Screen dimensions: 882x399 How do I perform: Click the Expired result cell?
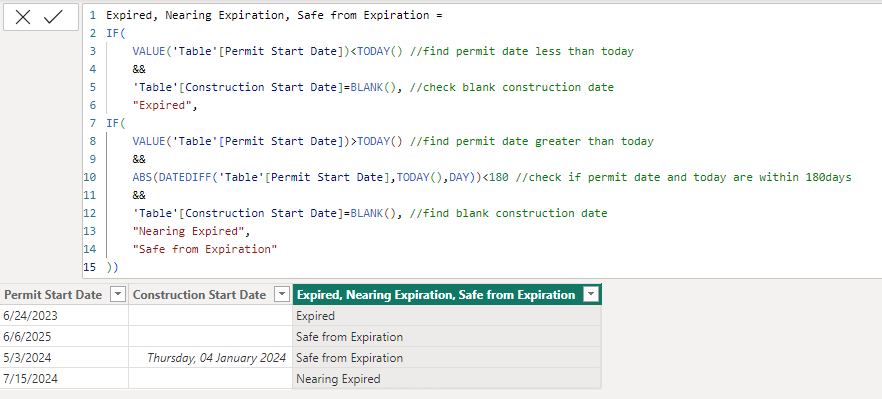(x=447, y=316)
